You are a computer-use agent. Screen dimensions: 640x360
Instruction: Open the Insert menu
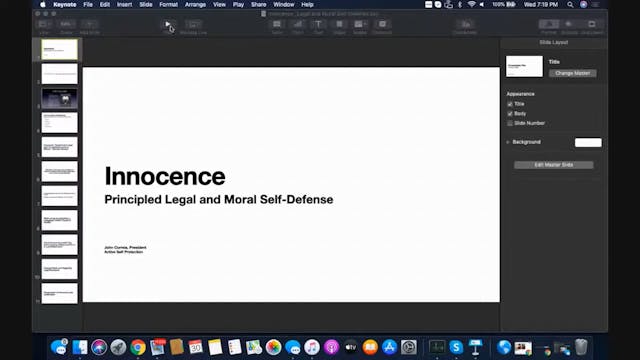pyautogui.click(x=124, y=5)
